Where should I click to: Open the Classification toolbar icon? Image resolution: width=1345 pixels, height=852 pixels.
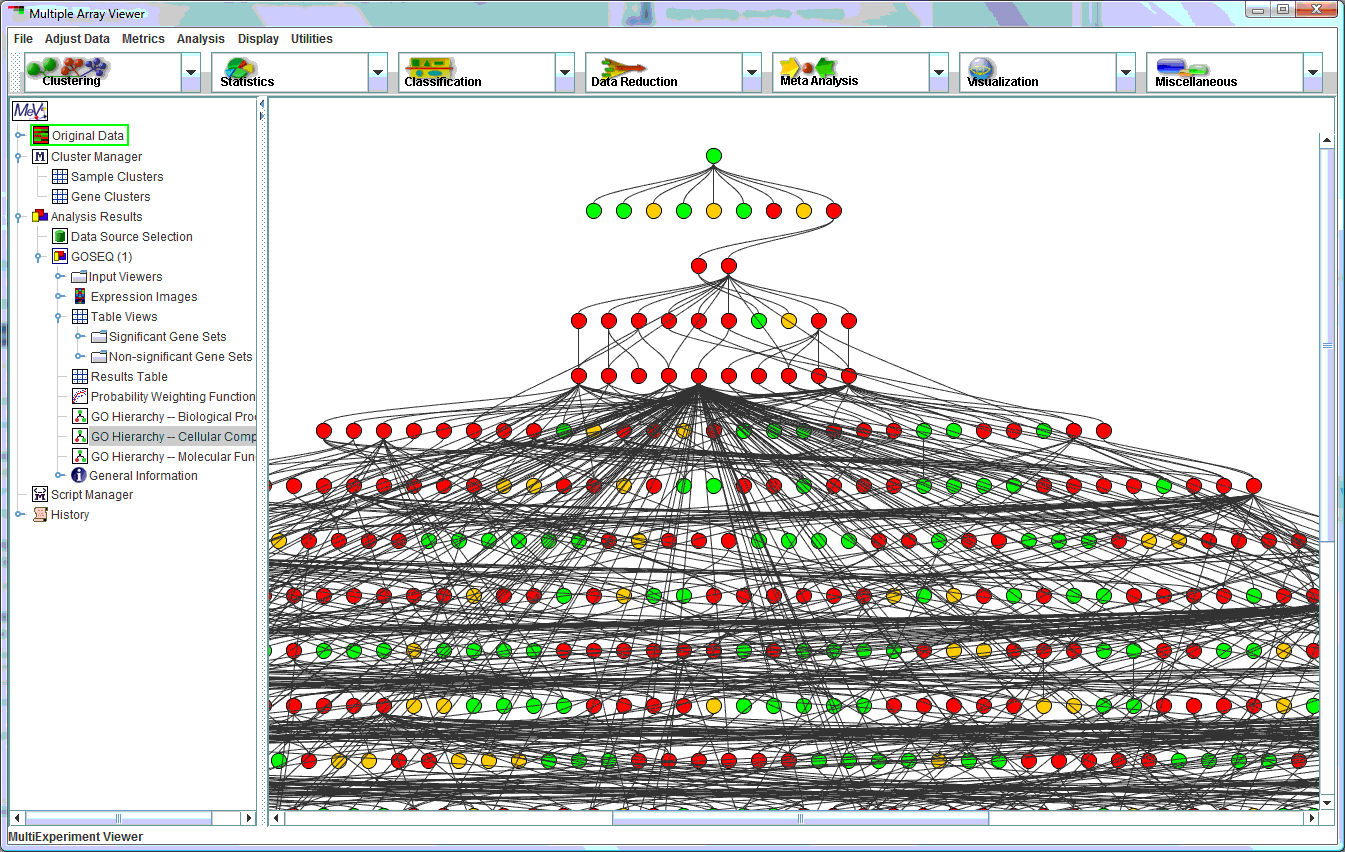coord(430,68)
